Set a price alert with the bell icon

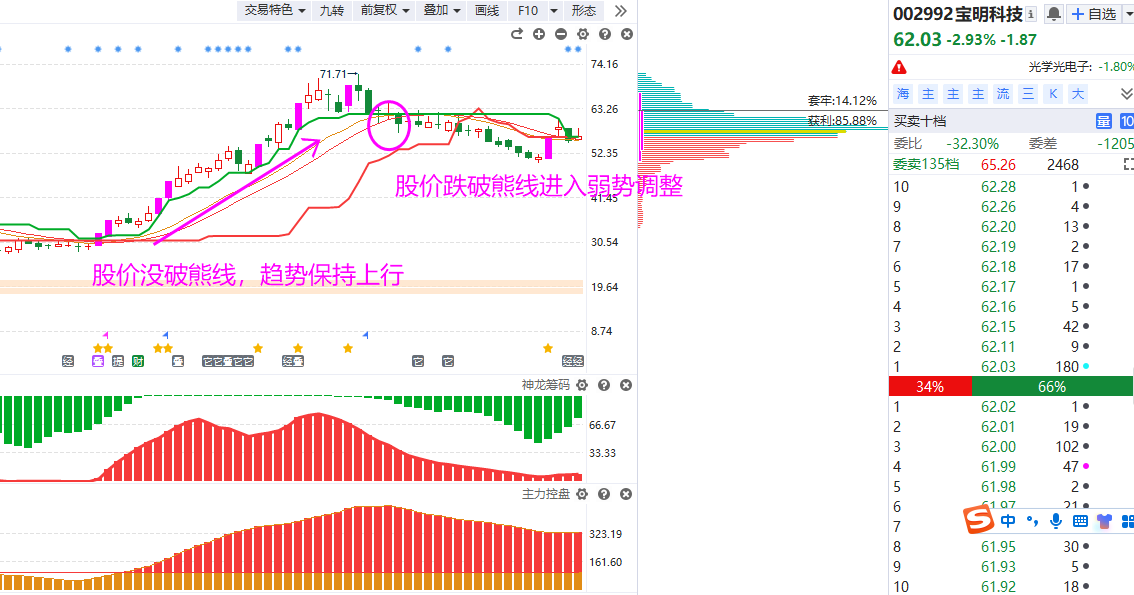[1054, 14]
